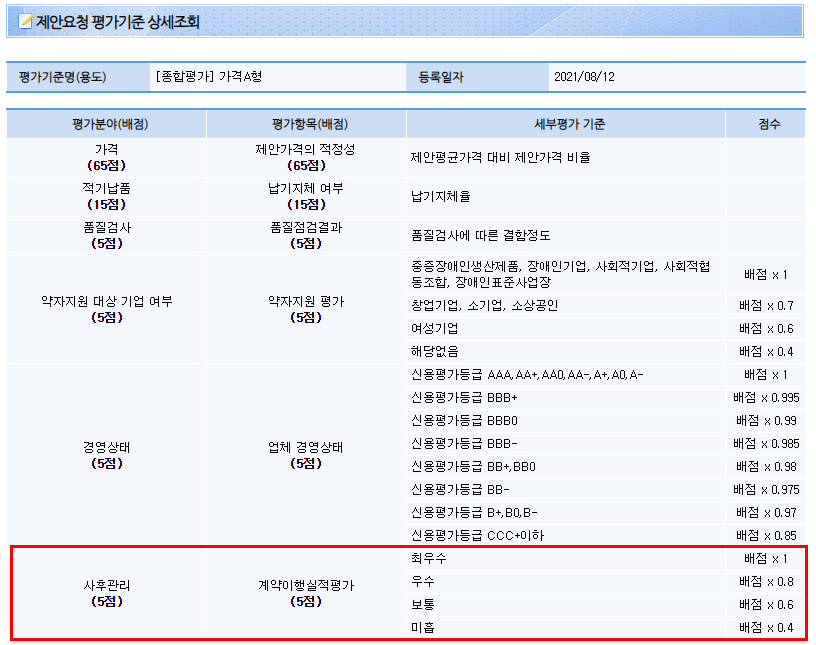The image size is (816, 645).
Task: Click the '평가기준명(용도)' label
Action: click(x=63, y=77)
